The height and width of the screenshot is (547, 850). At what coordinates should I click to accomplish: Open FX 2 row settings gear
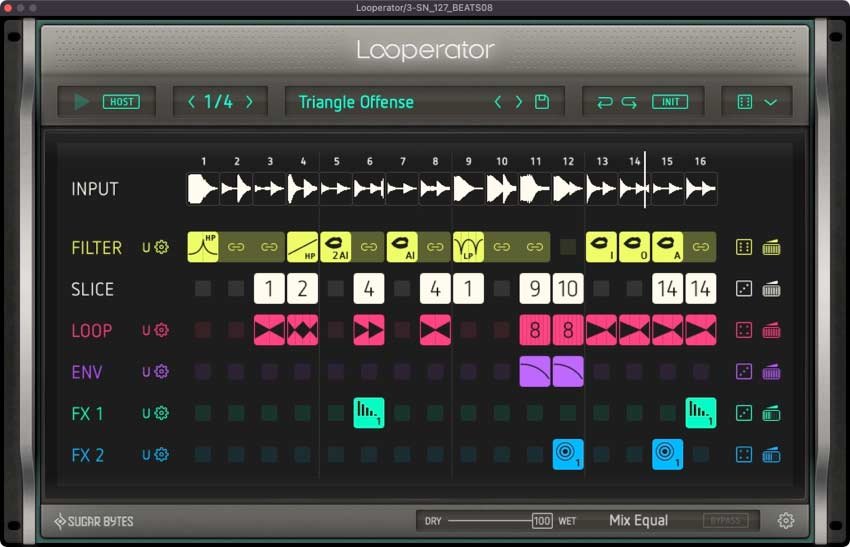pos(162,454)
